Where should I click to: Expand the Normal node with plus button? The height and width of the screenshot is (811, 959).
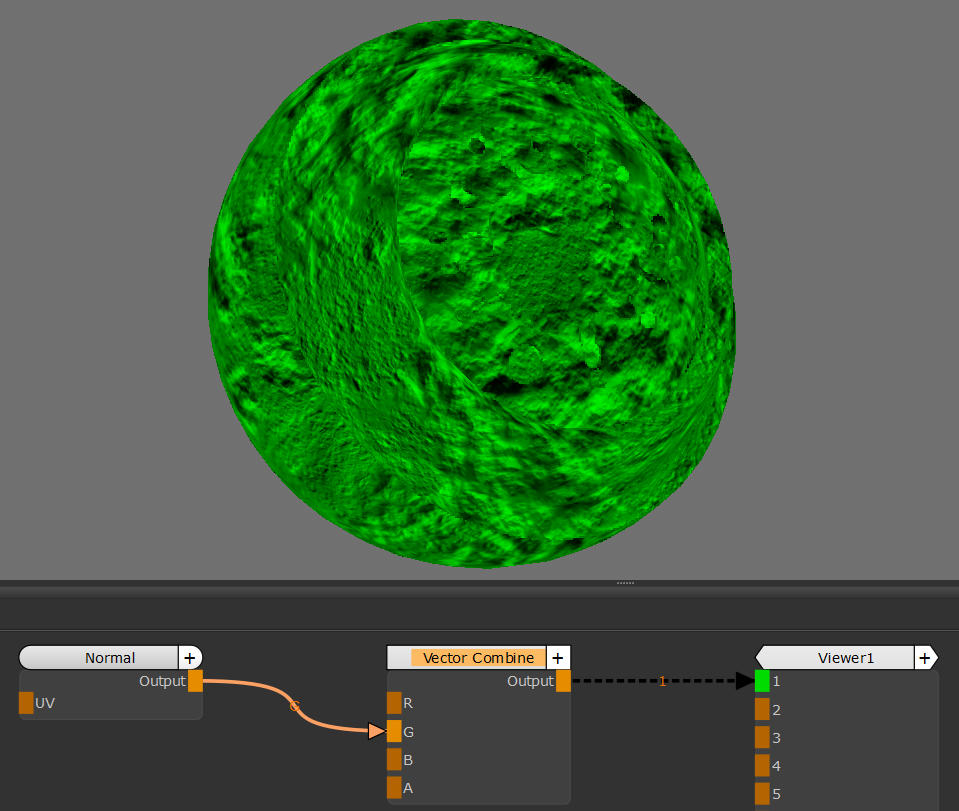[190, 657]
